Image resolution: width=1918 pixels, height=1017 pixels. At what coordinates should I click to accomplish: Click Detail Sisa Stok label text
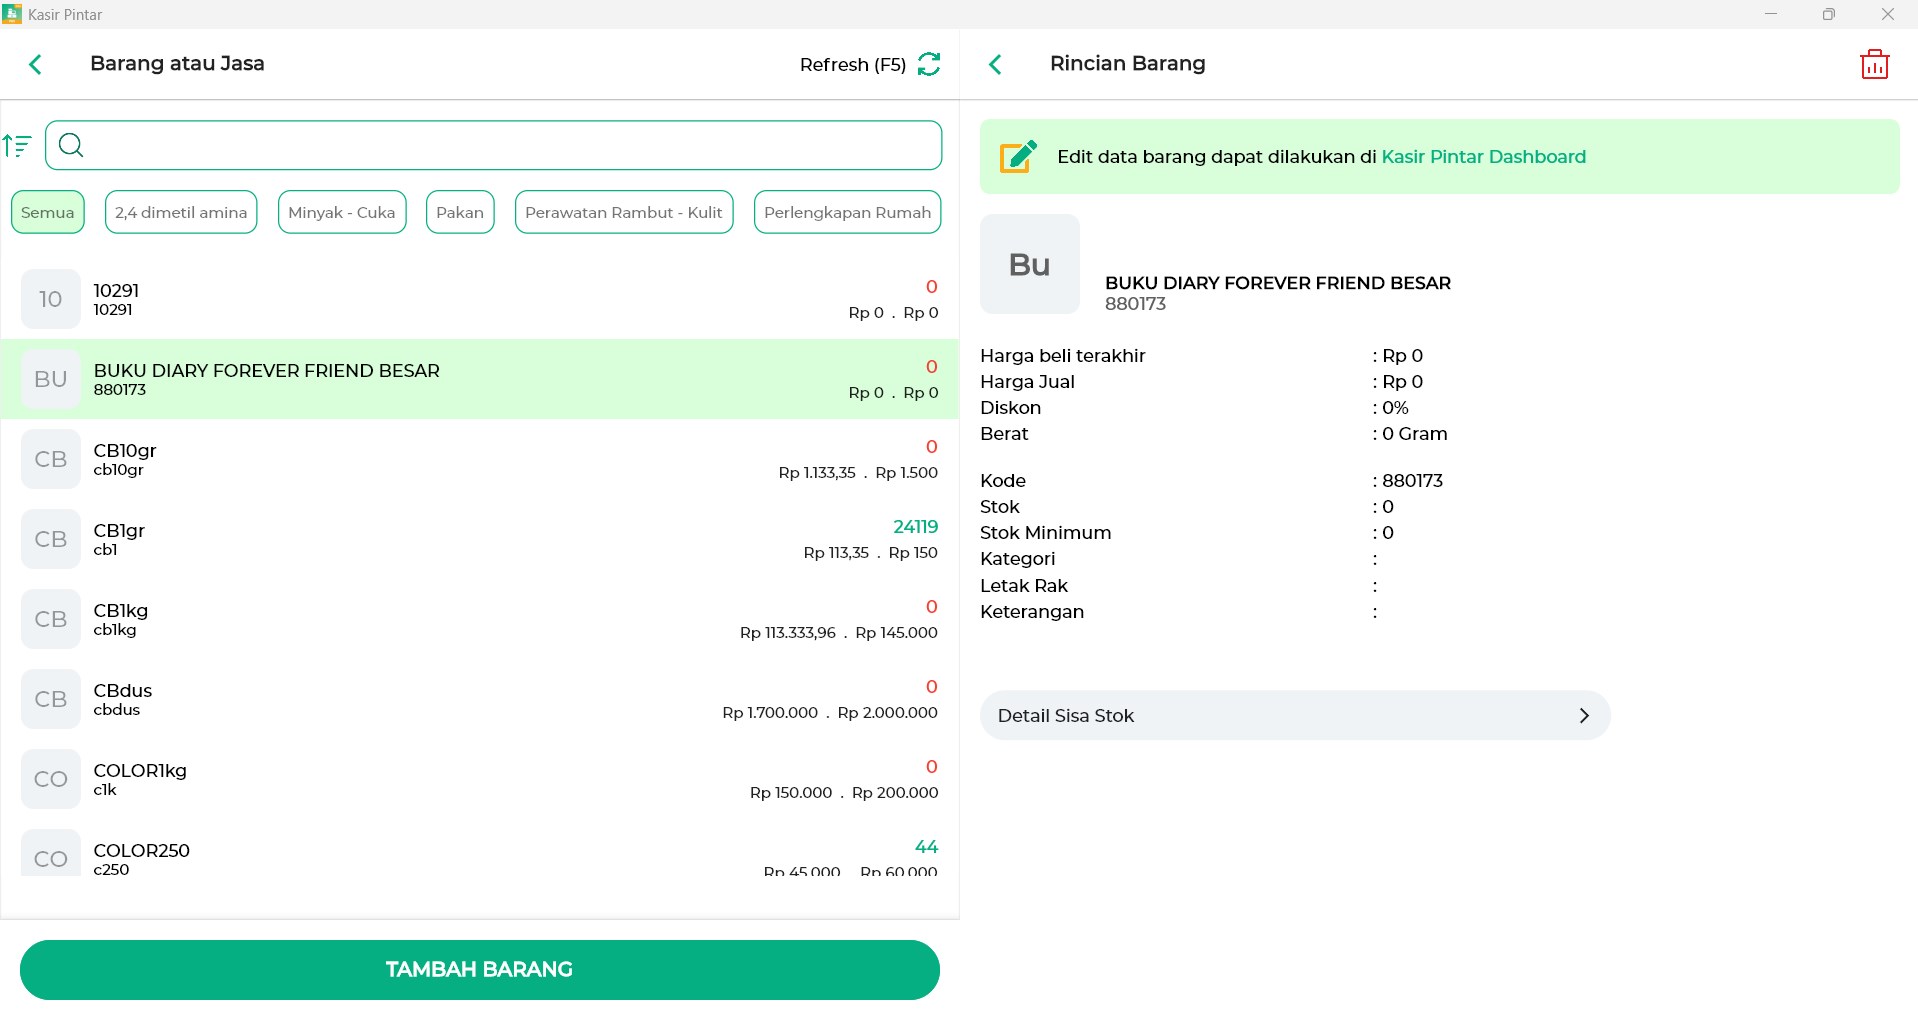[x=1066, y=716]
